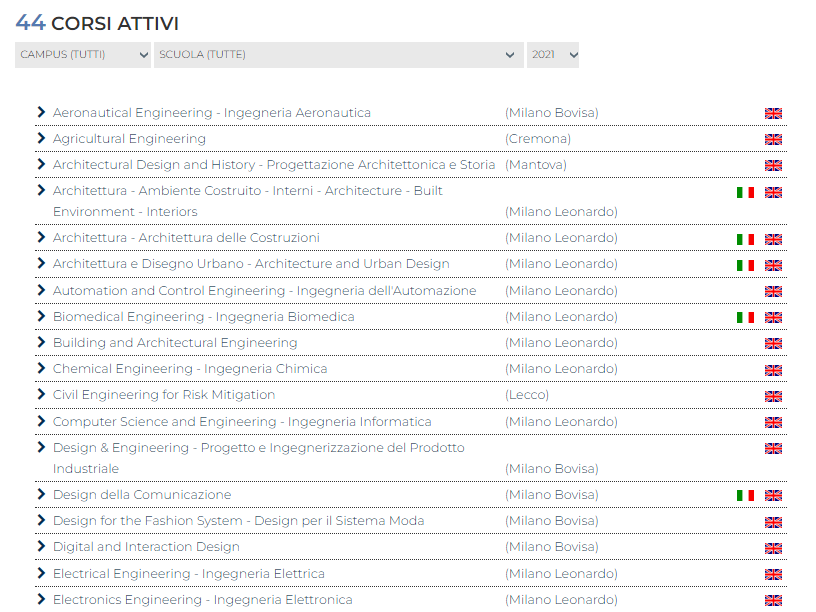Click UK flag for Architettura e Disegno Urbano
The height and width of the screenshot is (612, 816).
click(x=773, y=265)
